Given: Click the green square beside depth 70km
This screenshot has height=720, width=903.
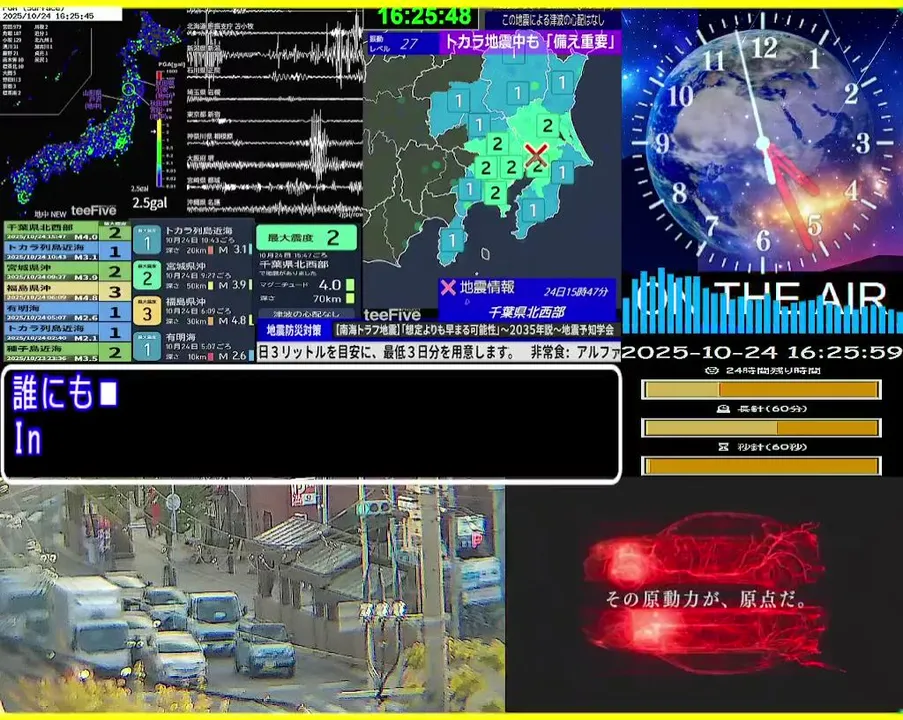Looking at the screenshot, I should [x=350, y=298].
